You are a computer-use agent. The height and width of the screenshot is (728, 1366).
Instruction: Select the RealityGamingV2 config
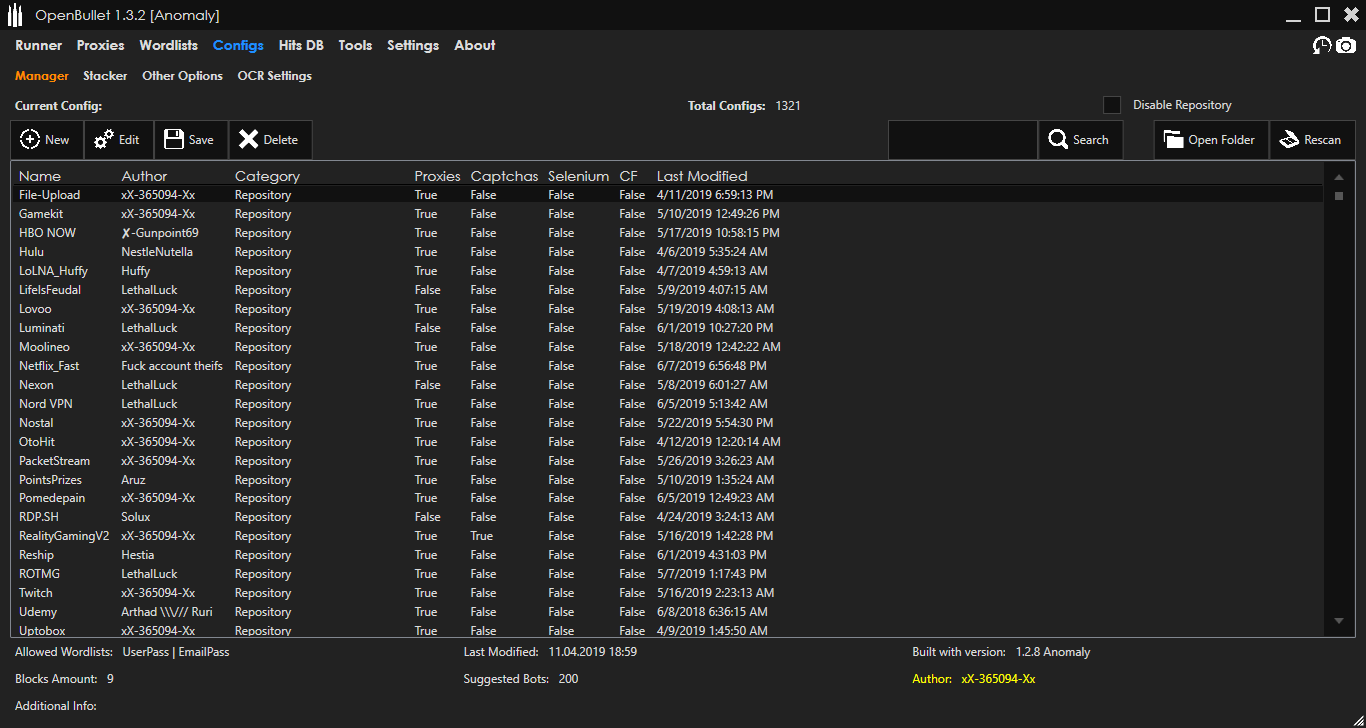tap(669, 536)
